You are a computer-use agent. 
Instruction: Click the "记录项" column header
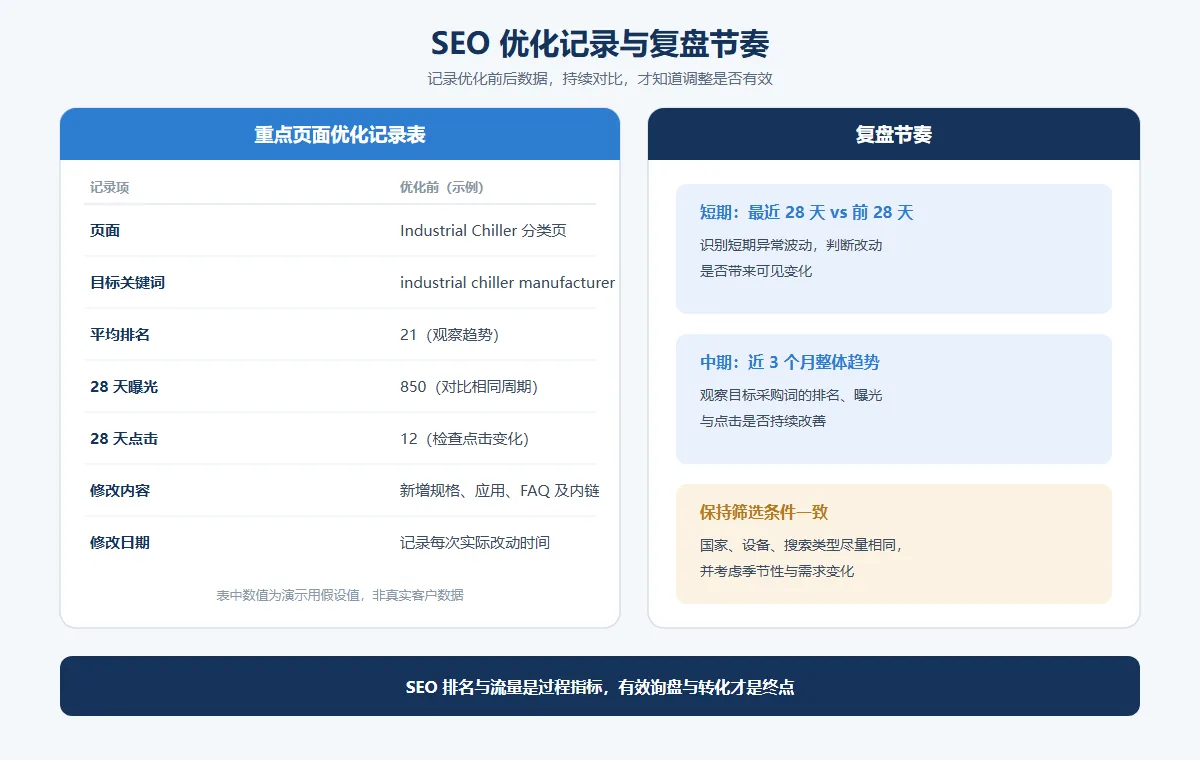109,188
